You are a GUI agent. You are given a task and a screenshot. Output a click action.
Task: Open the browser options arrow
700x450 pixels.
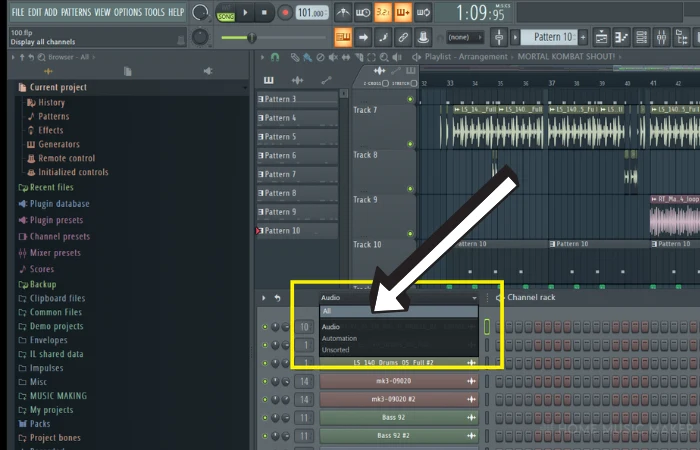pyautogui.click(x=13, y=57)
